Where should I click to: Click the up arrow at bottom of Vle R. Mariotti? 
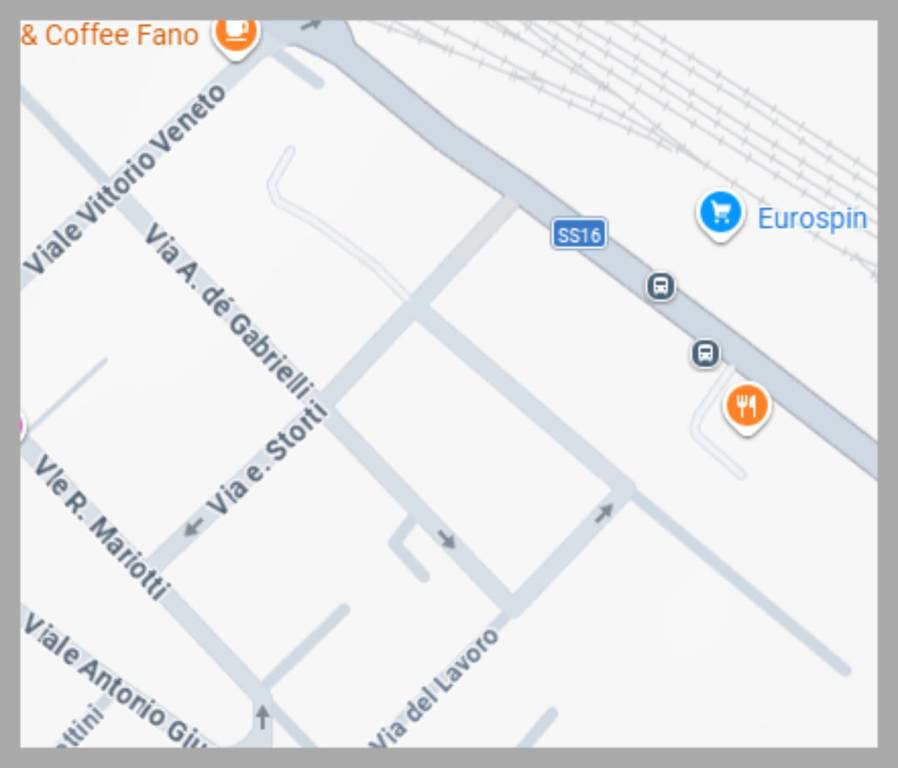click(262, 717)
